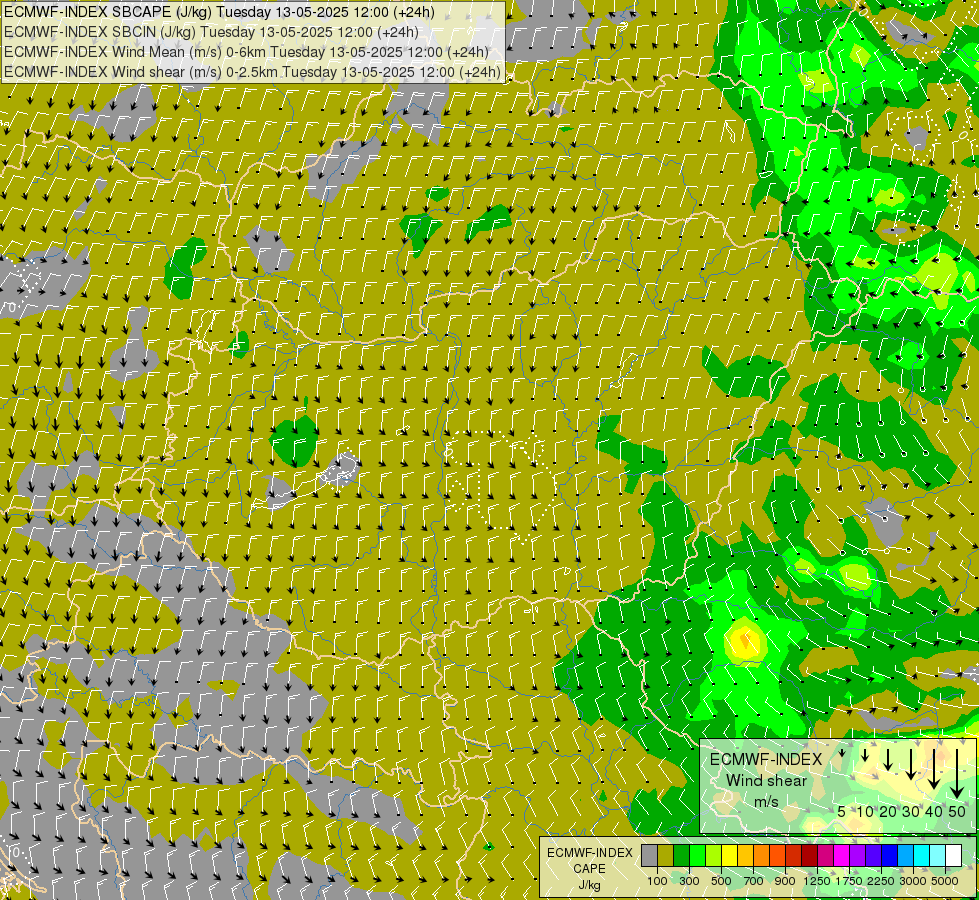The image size is (979, 900).
Task: Click the 500 value on CAPE scale
Action: pos(721,881)
